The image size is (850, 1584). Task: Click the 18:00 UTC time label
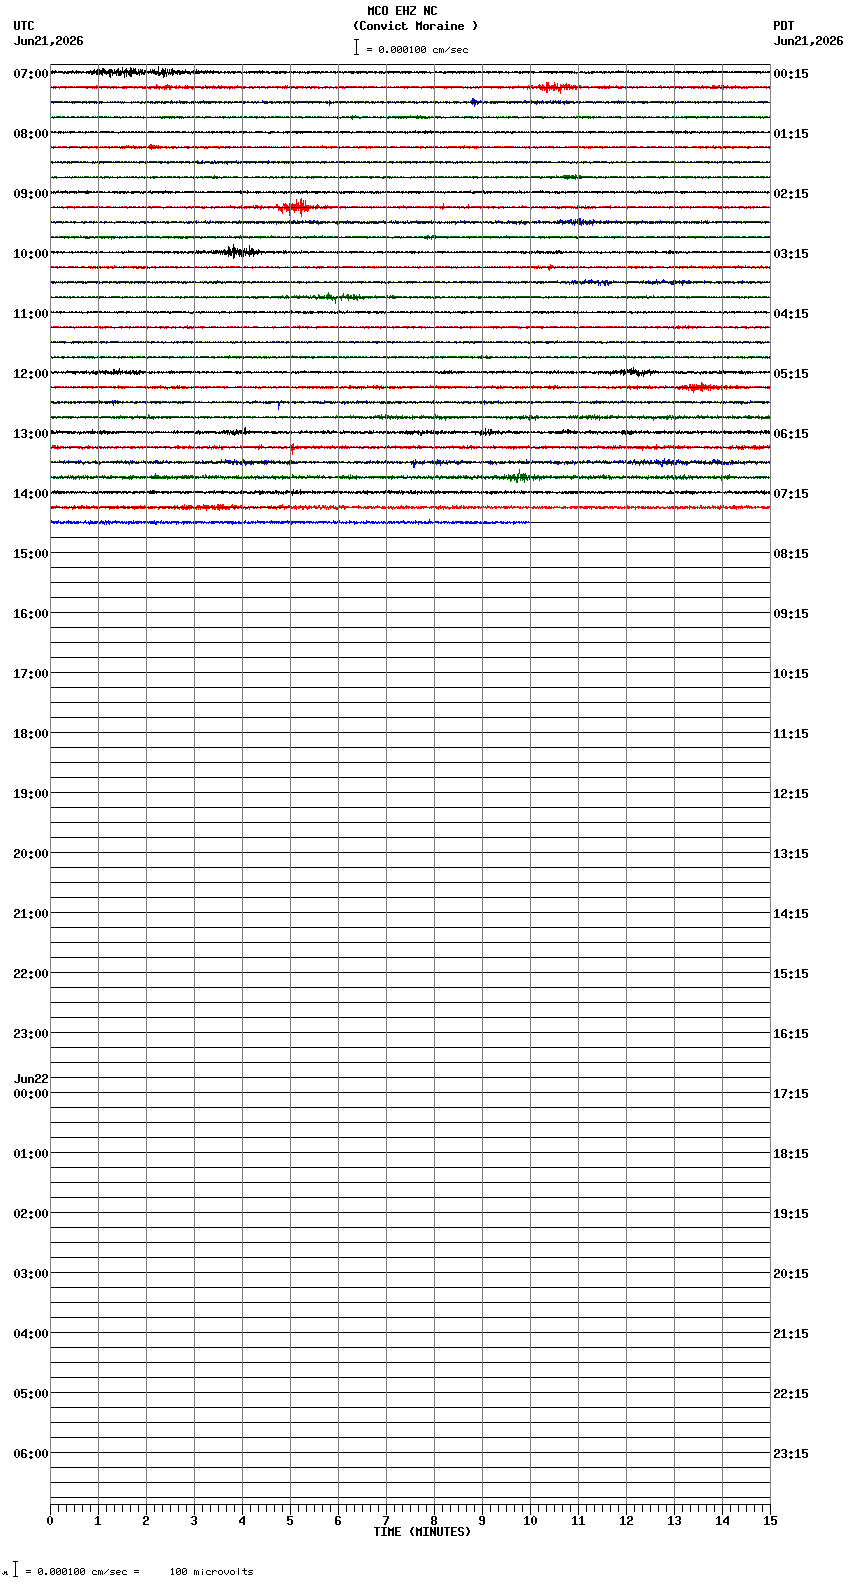tap(31, 733)
